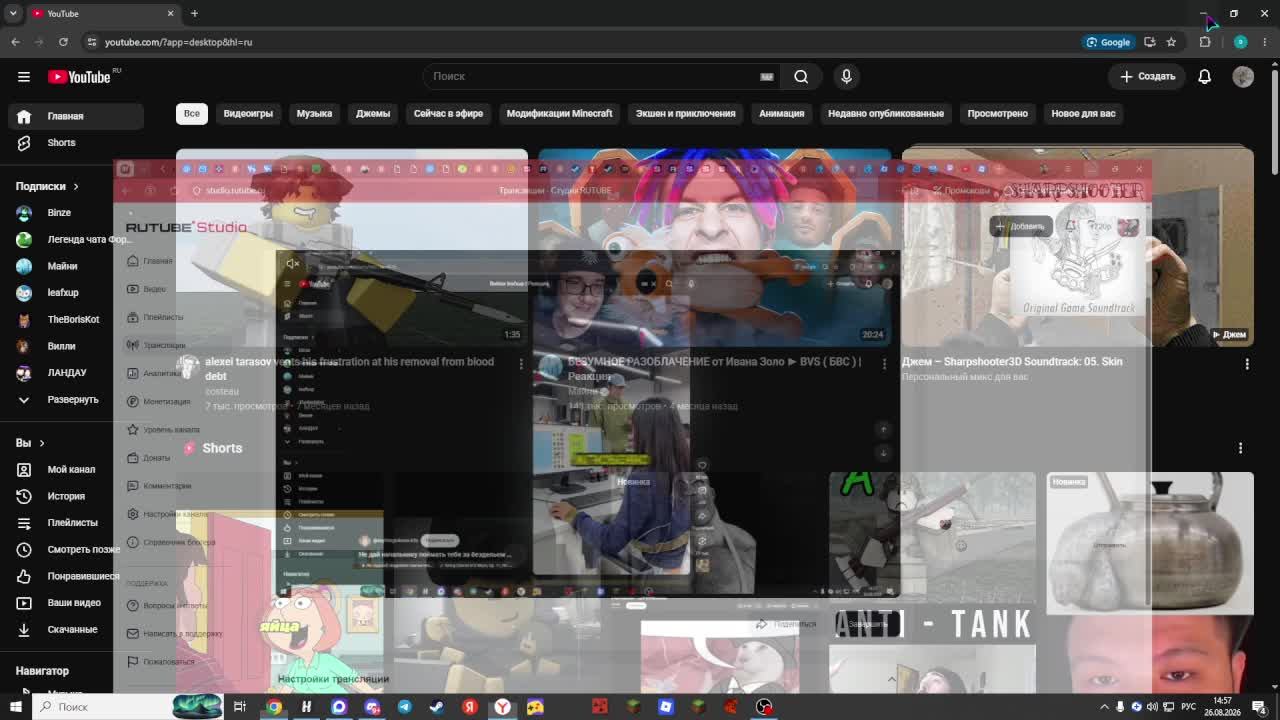The width and height of the screenshot is (1280, 720).
Task: Bookmark this page with the star
Action: 1171,42
